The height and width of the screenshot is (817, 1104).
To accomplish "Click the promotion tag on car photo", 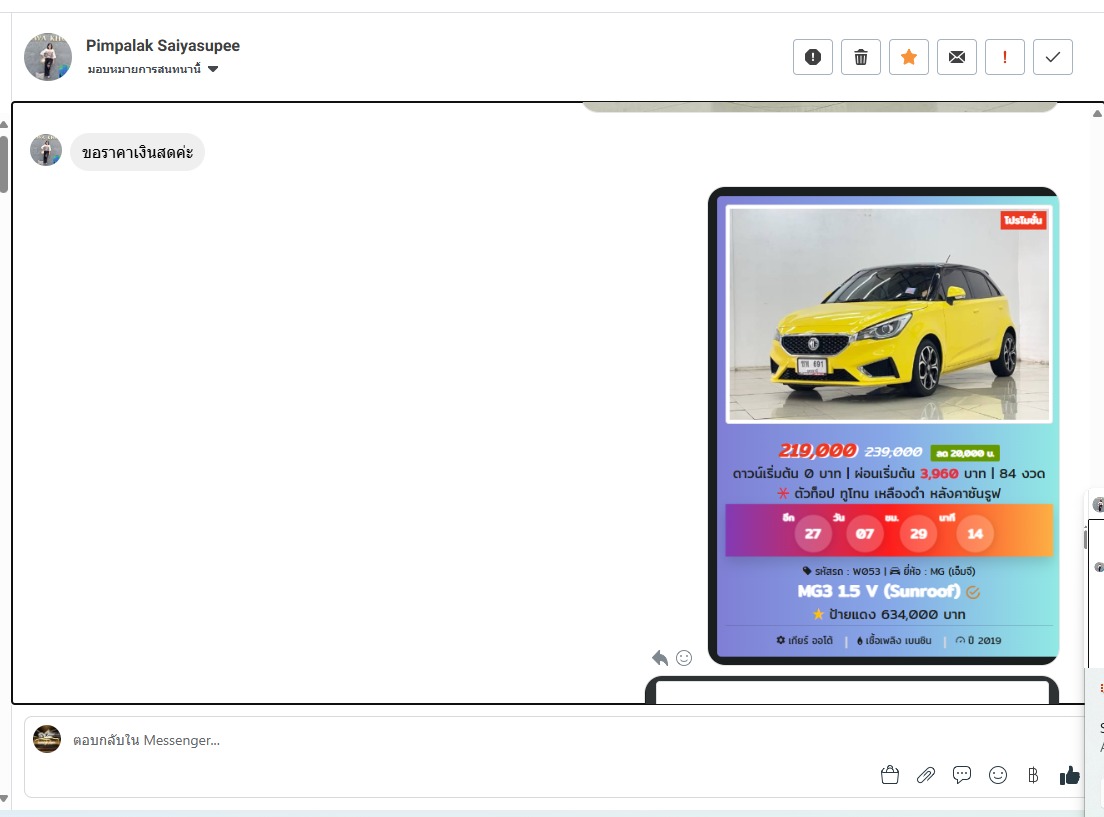I will coord(1023,220).
